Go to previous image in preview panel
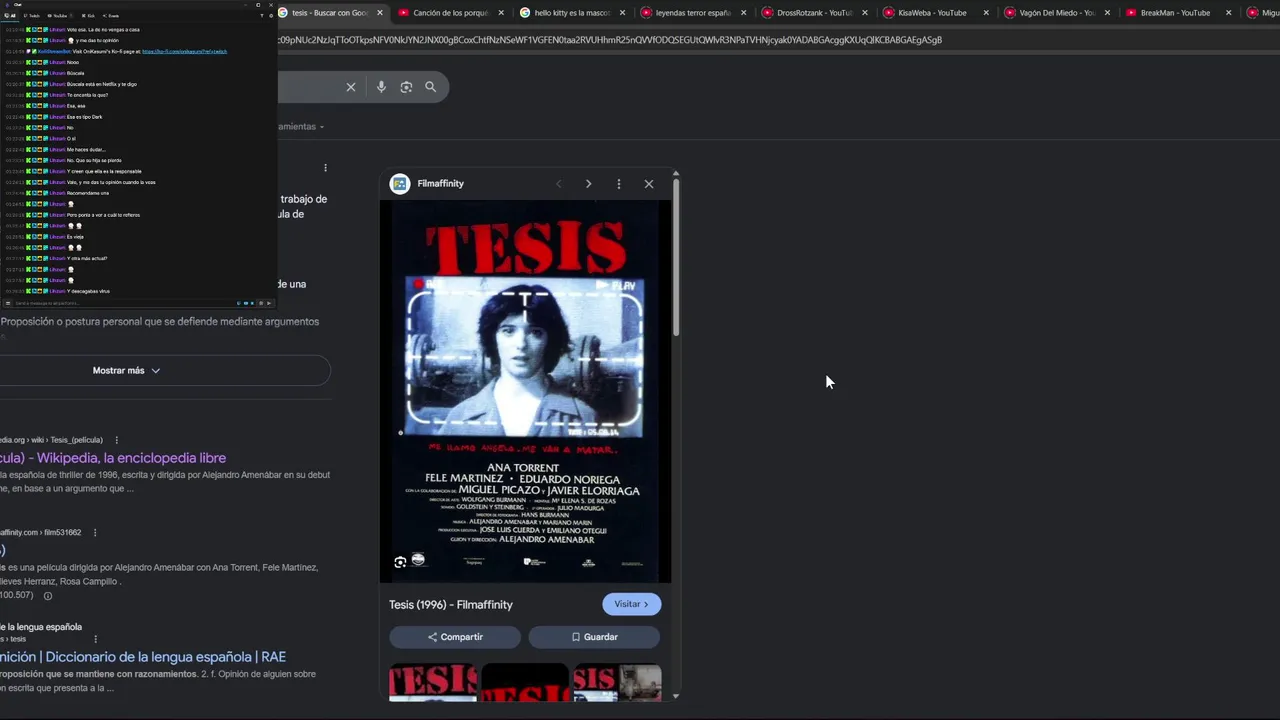This screenshot has height=720, width=1280. pos(559,184)
